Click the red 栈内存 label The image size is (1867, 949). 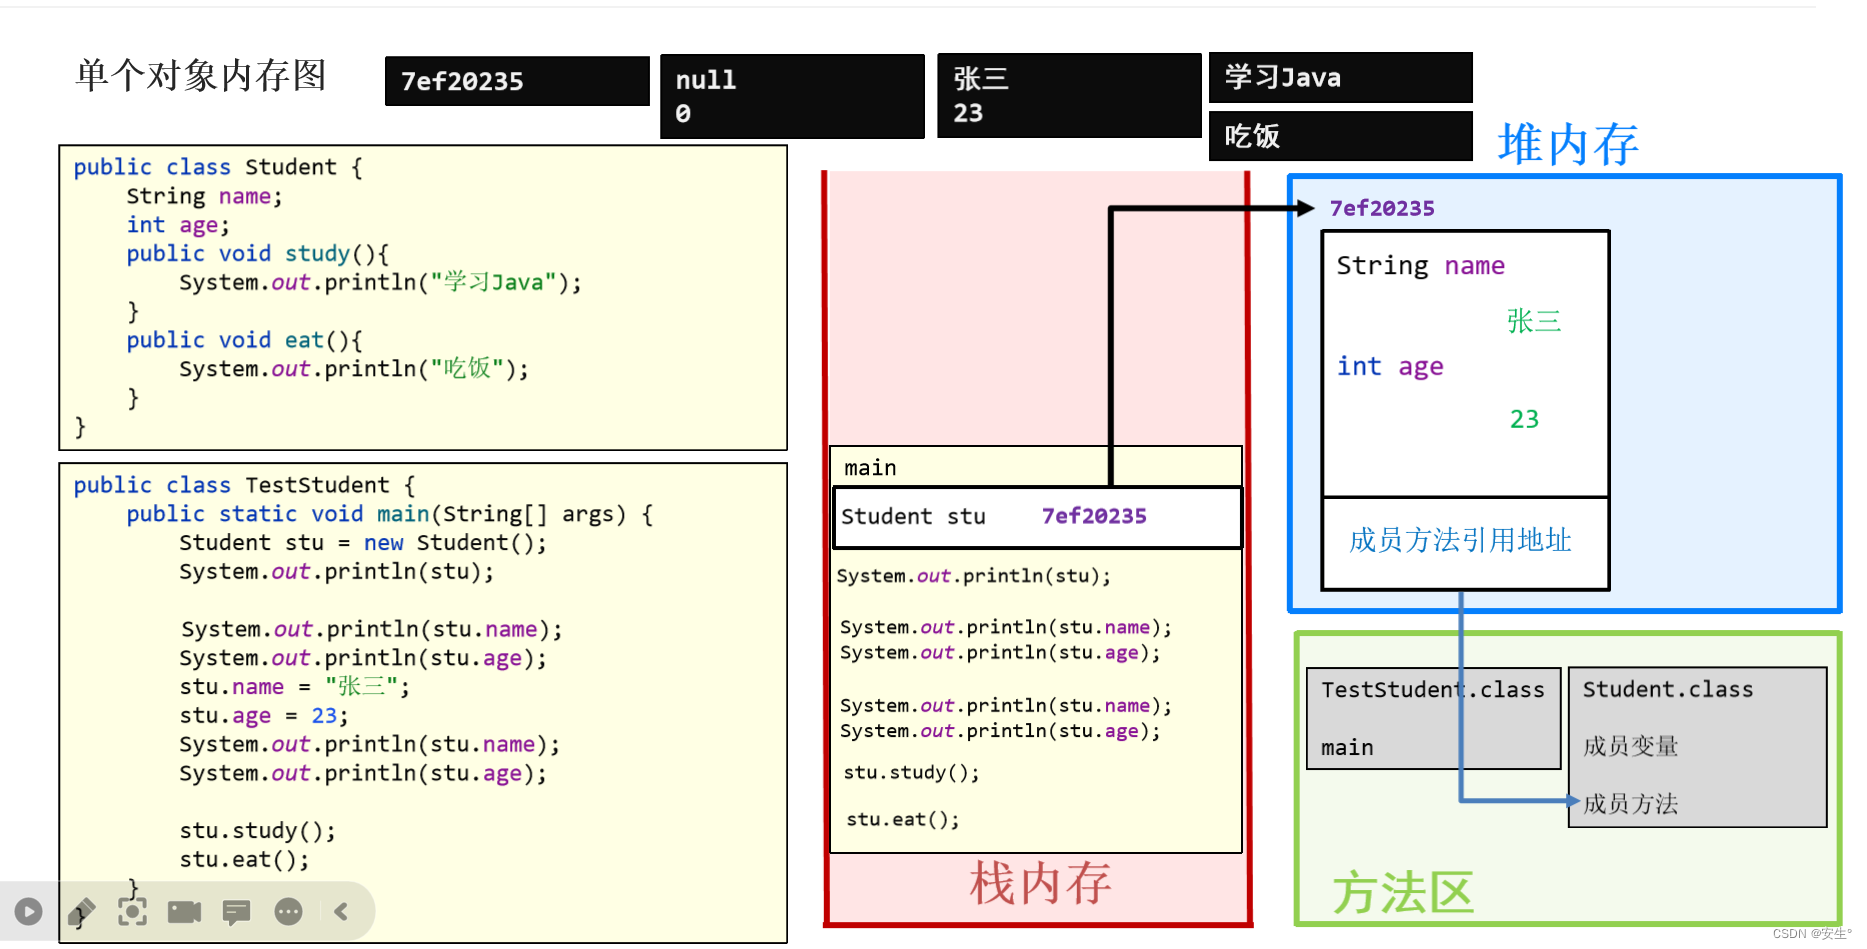[1040, 883]
